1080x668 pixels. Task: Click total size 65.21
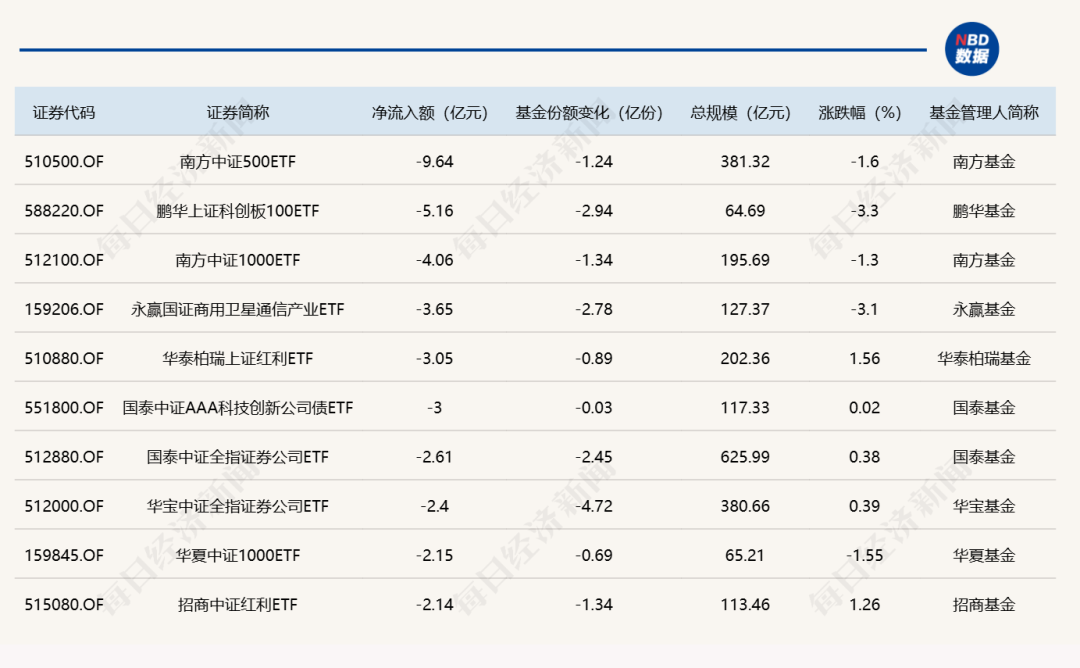point(745,556)
